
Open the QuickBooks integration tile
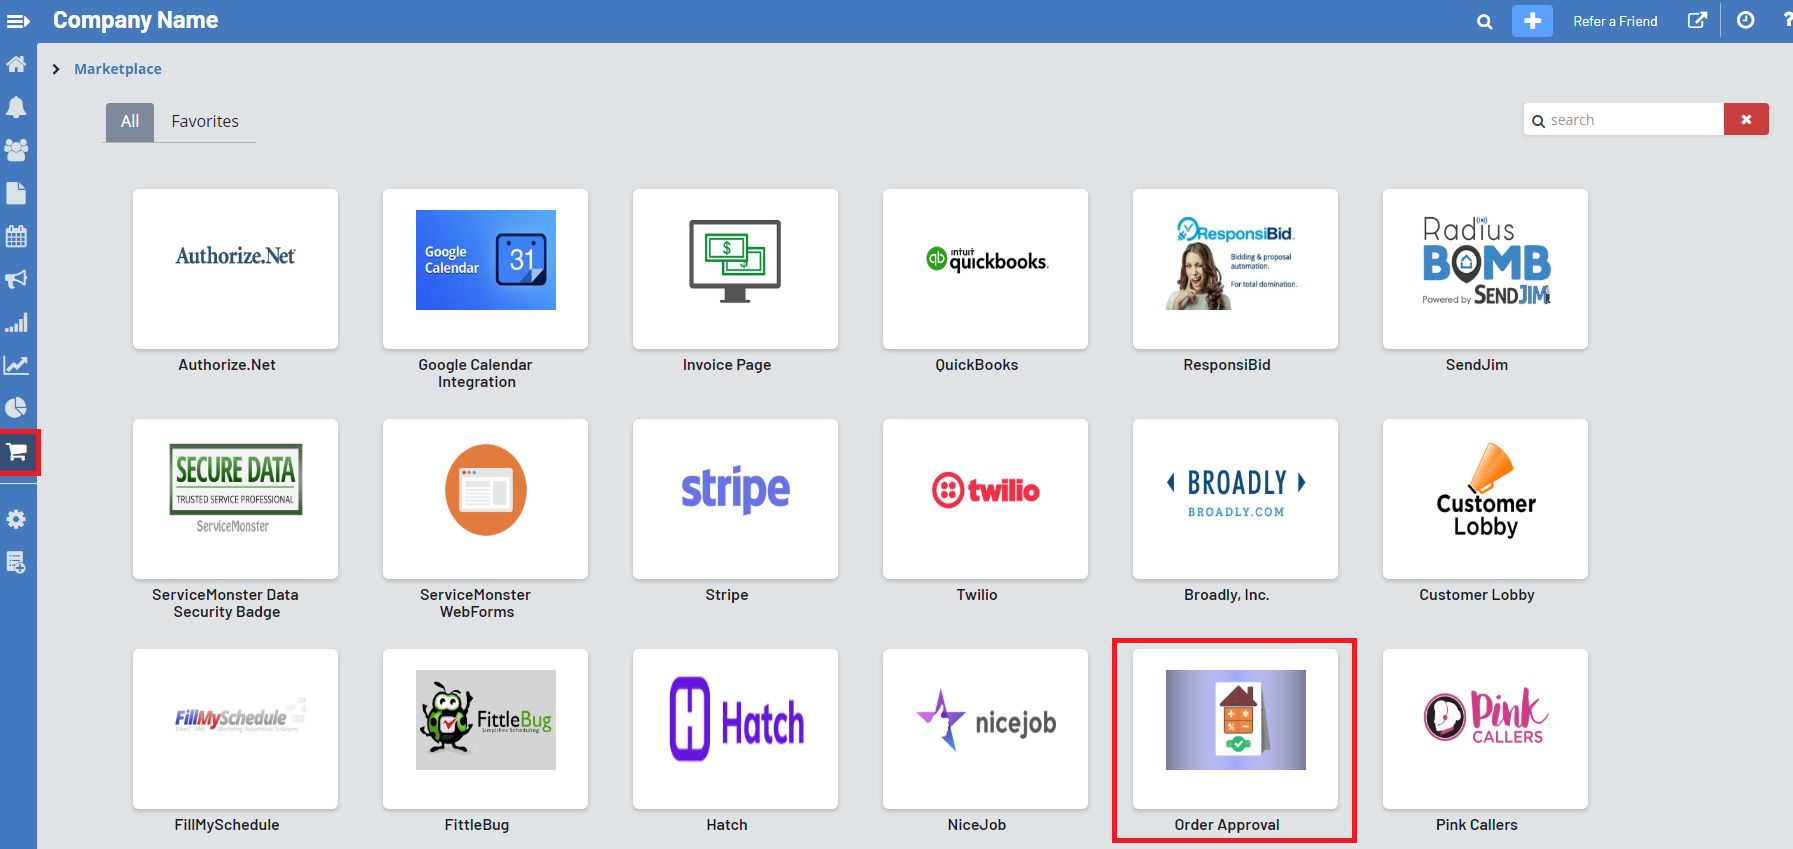pyautogui.click(x=985, y=269)
